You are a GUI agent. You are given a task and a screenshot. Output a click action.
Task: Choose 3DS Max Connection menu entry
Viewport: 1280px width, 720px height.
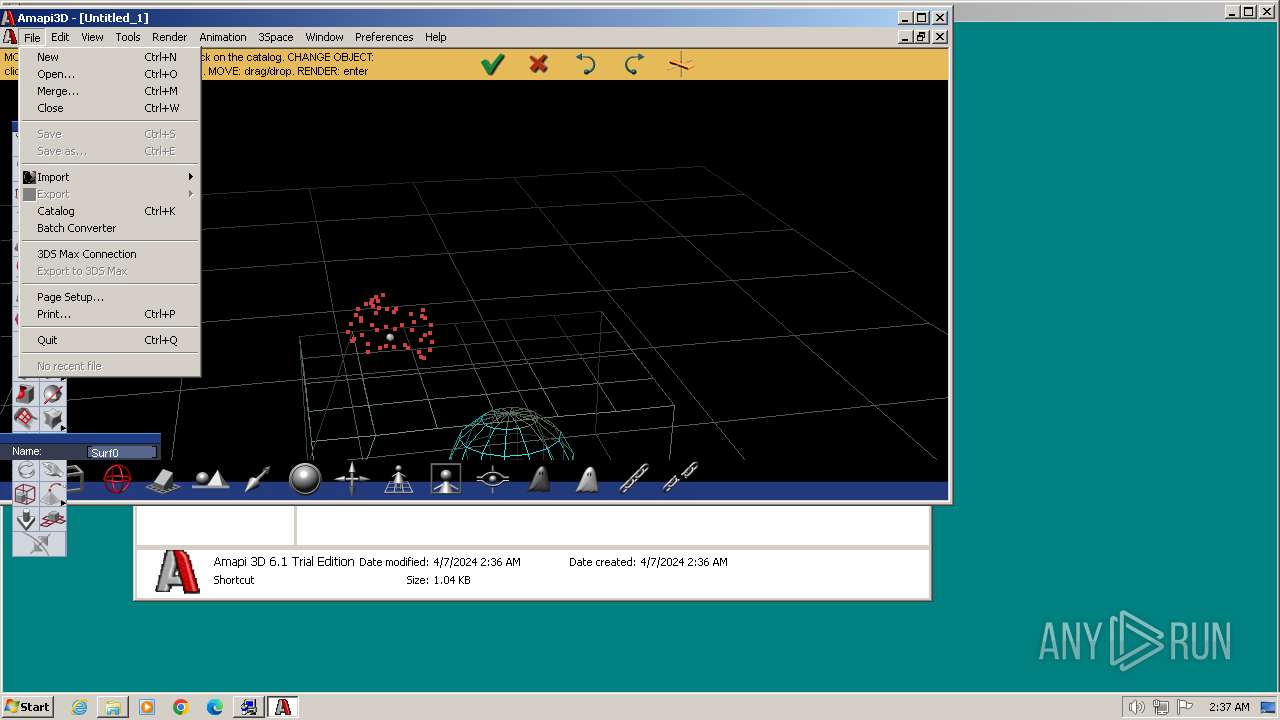pyautogui.click(x=110, y=254)
